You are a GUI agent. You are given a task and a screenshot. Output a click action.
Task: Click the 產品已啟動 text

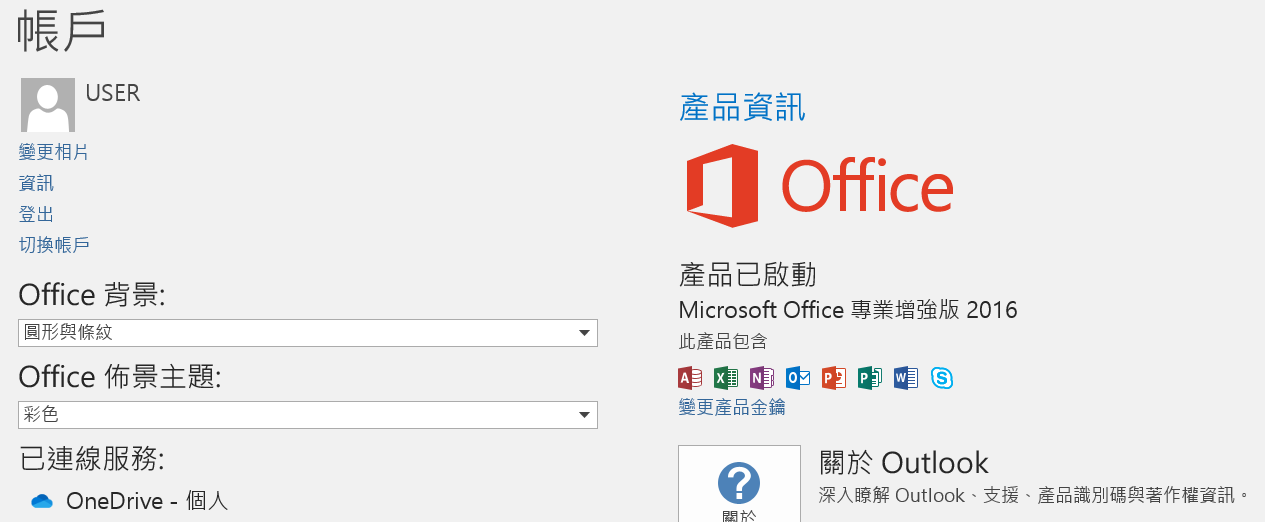pos(747,274)
